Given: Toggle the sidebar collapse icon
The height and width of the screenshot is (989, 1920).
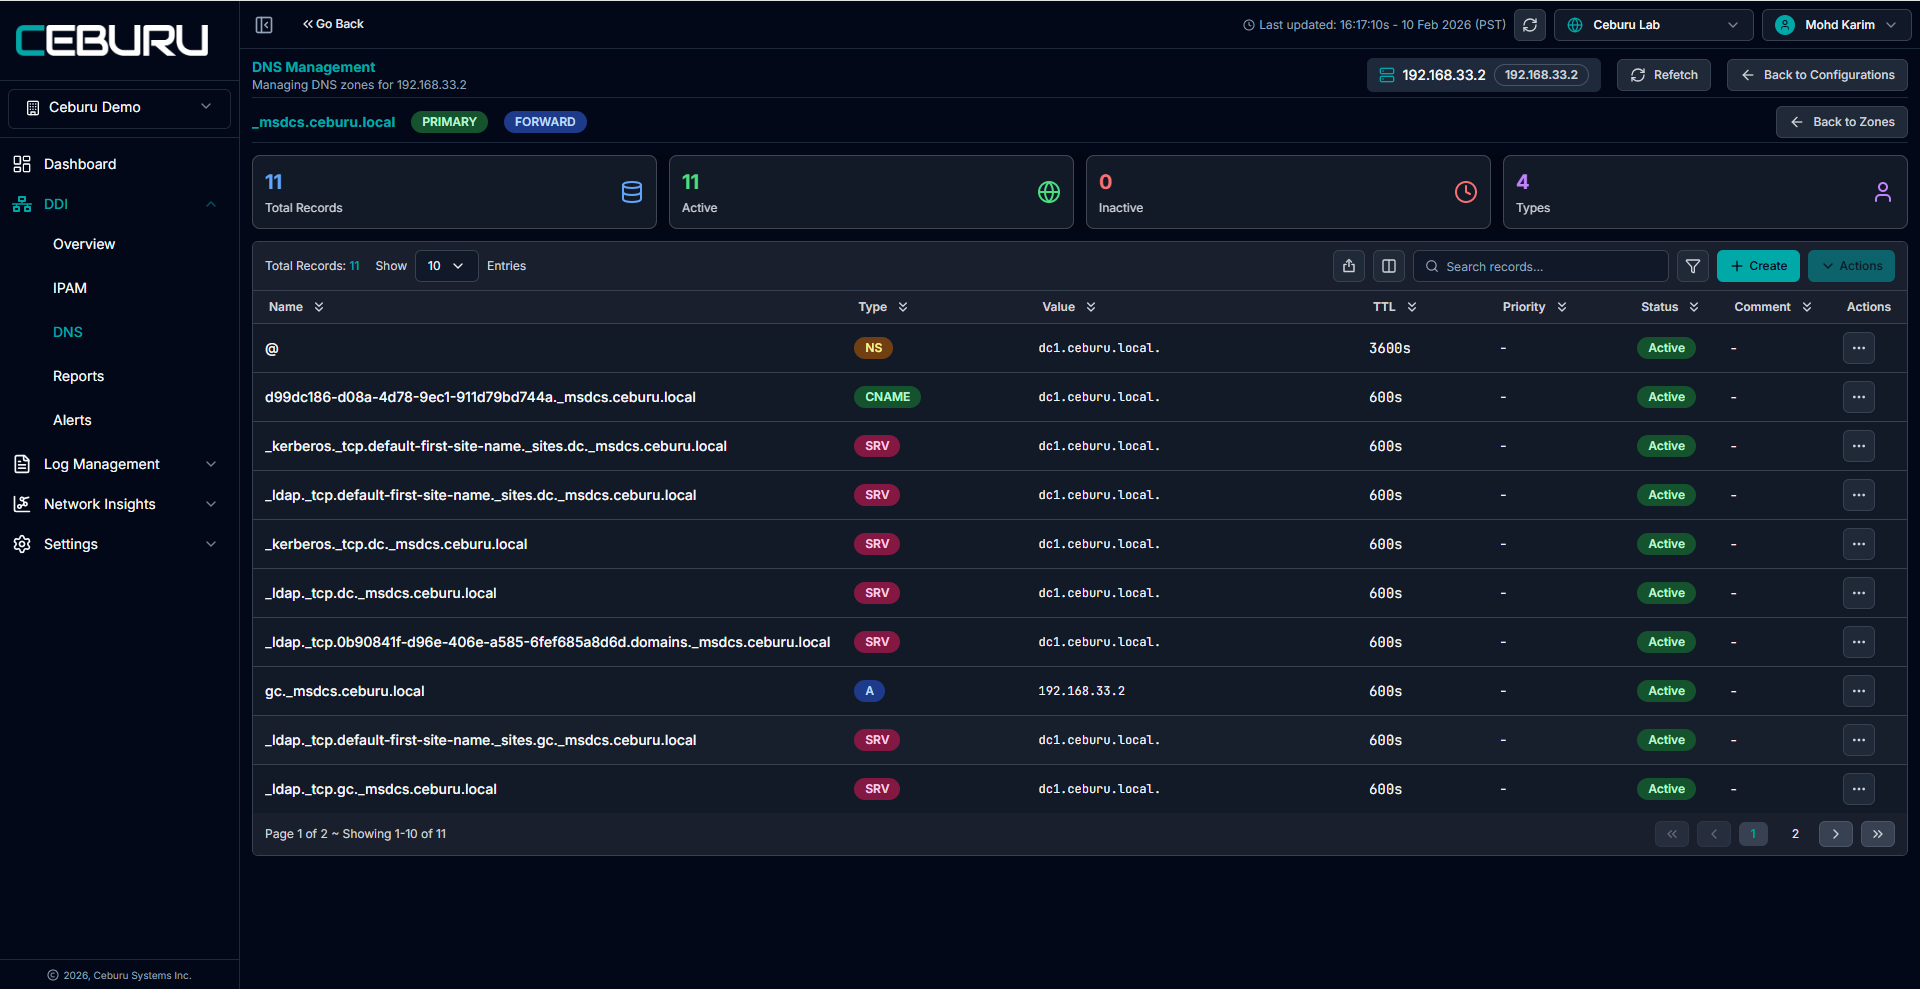Looking at the screenshot, I should point(264,25).
